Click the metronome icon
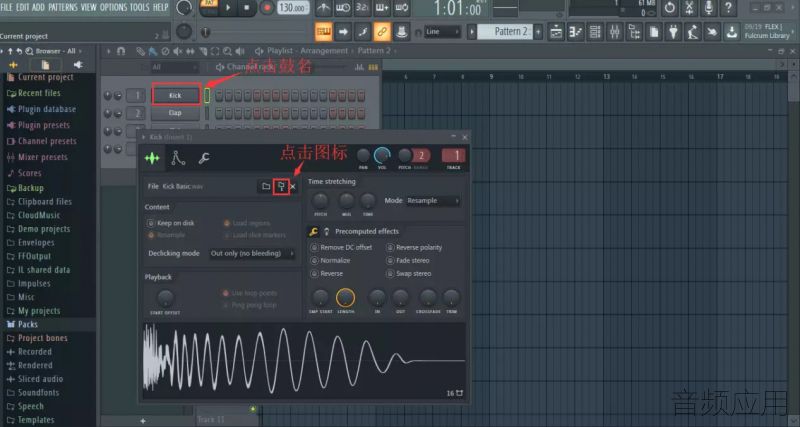The image size is (800, 427). click(x=323, y=8)
